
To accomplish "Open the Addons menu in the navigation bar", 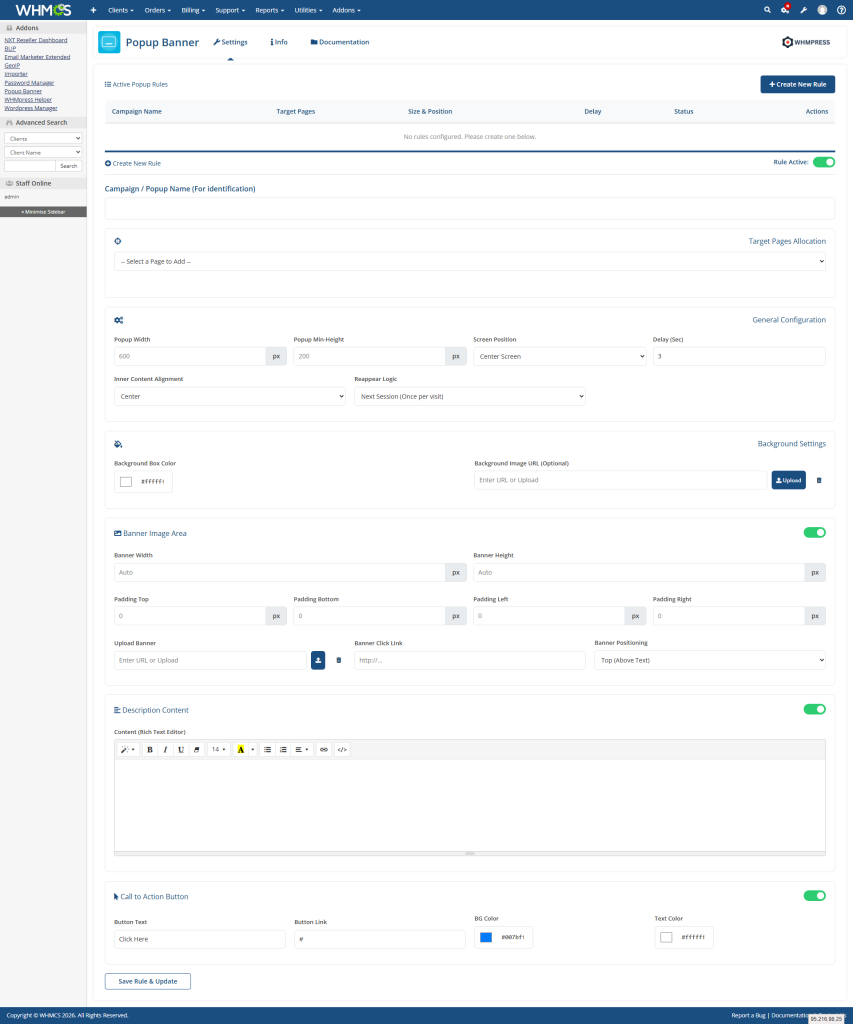I will point(345,9).
